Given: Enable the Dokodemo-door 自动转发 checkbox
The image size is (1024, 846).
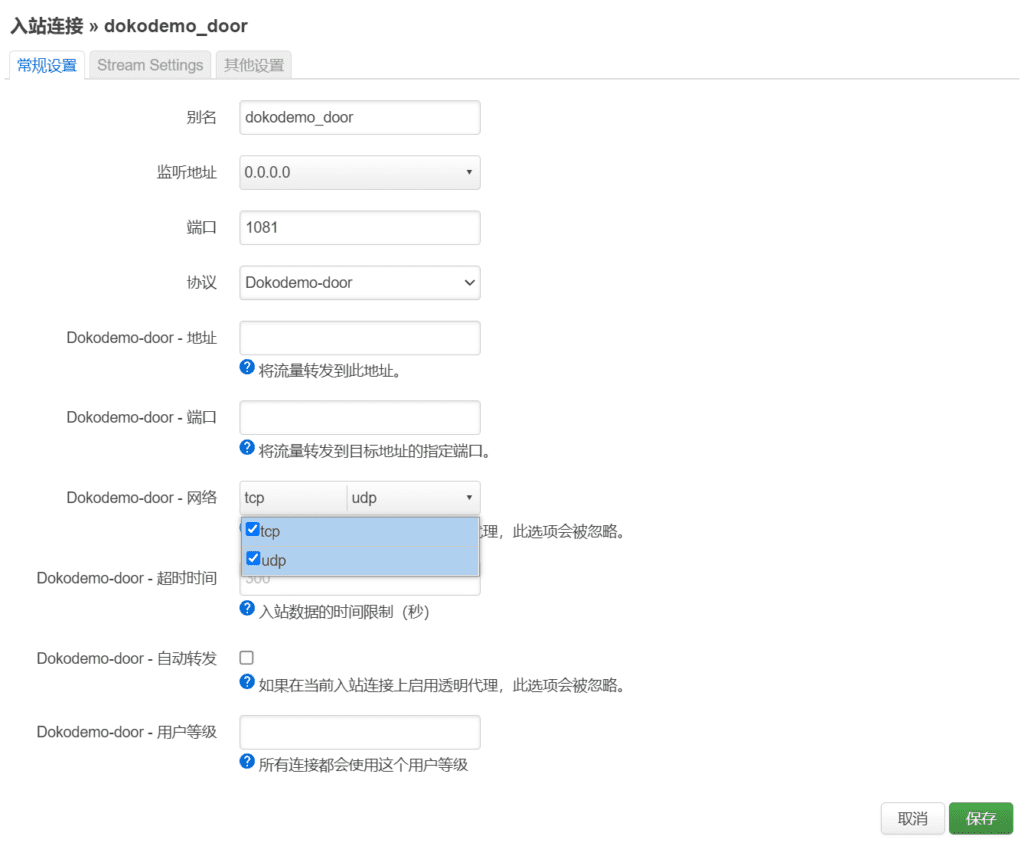Looking at the screenshot, I should click(x=245, y=658).
